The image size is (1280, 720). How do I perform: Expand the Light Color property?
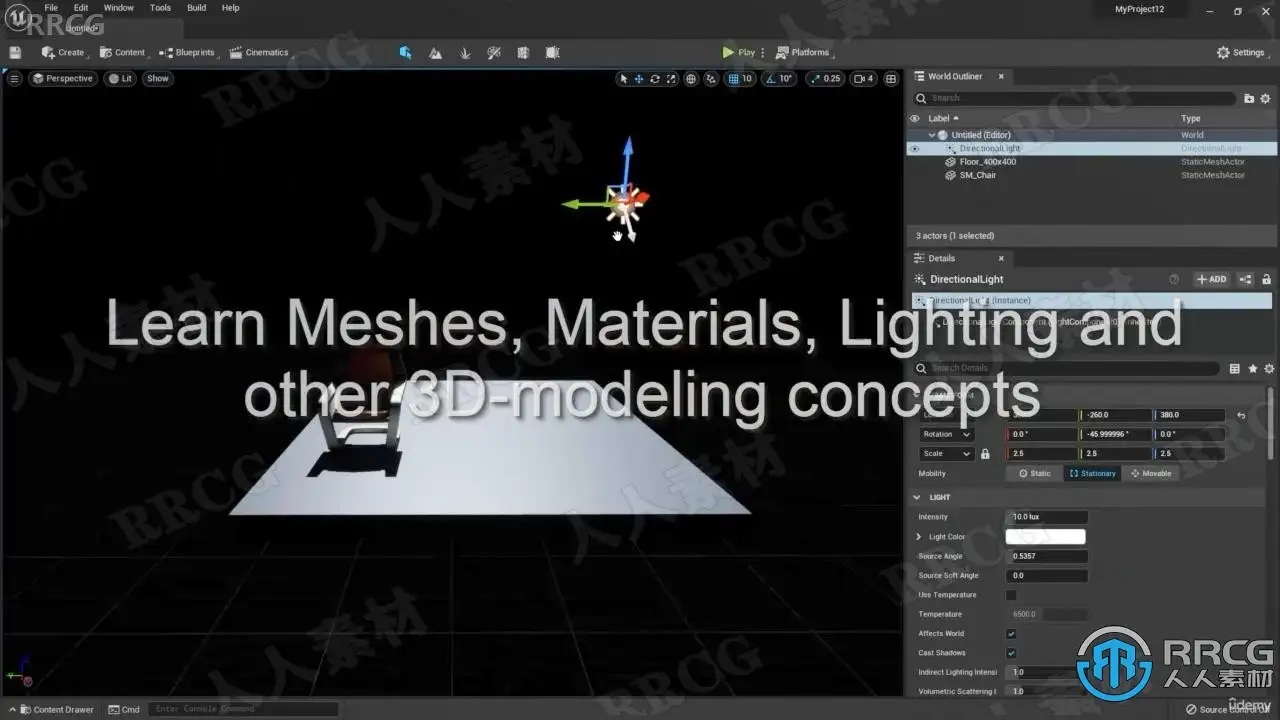tap(919, 537)
